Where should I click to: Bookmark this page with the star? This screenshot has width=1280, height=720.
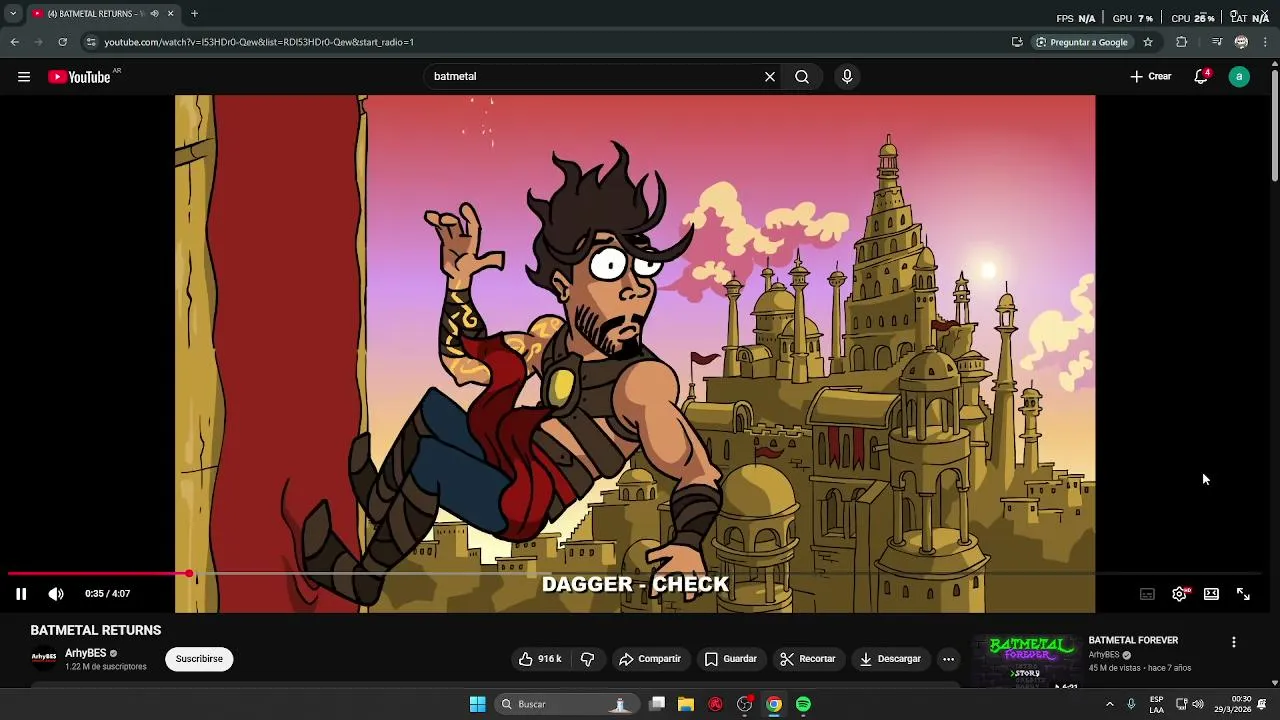click(x=1148, y=42)
